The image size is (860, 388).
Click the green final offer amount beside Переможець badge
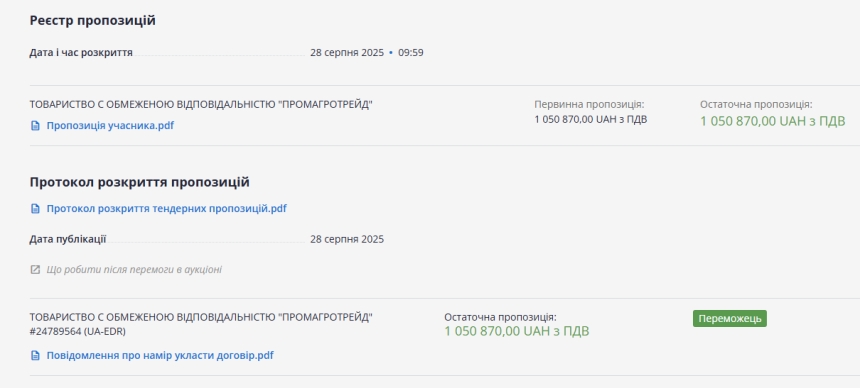coord(517,331)
